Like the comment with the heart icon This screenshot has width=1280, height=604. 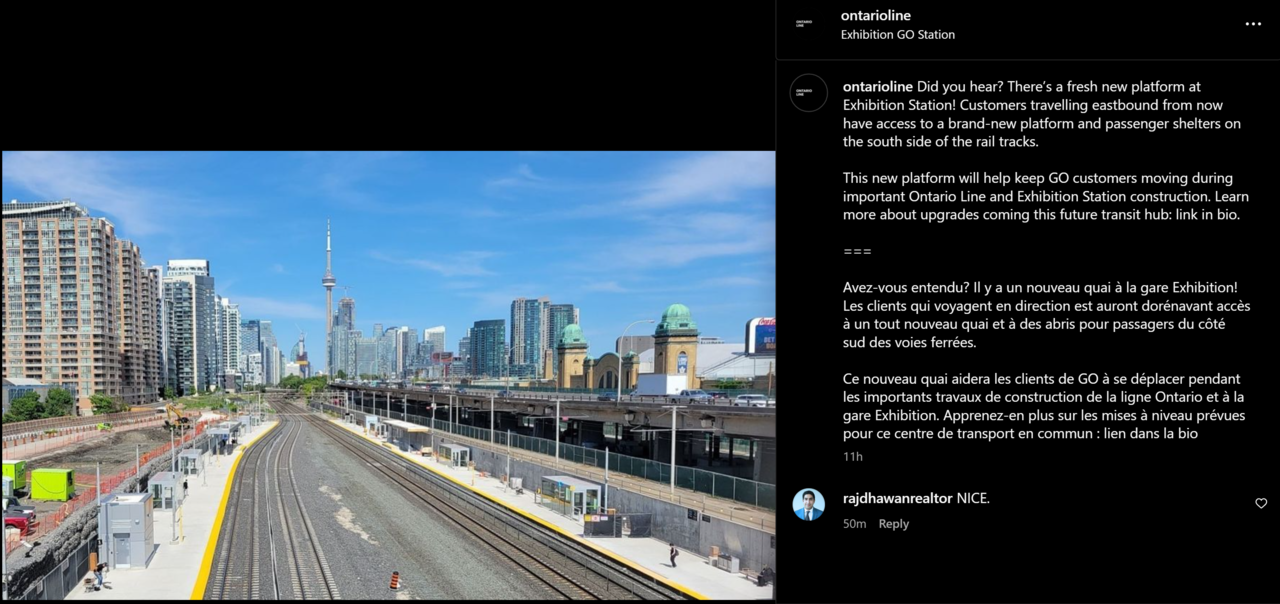click(1261, 503)
